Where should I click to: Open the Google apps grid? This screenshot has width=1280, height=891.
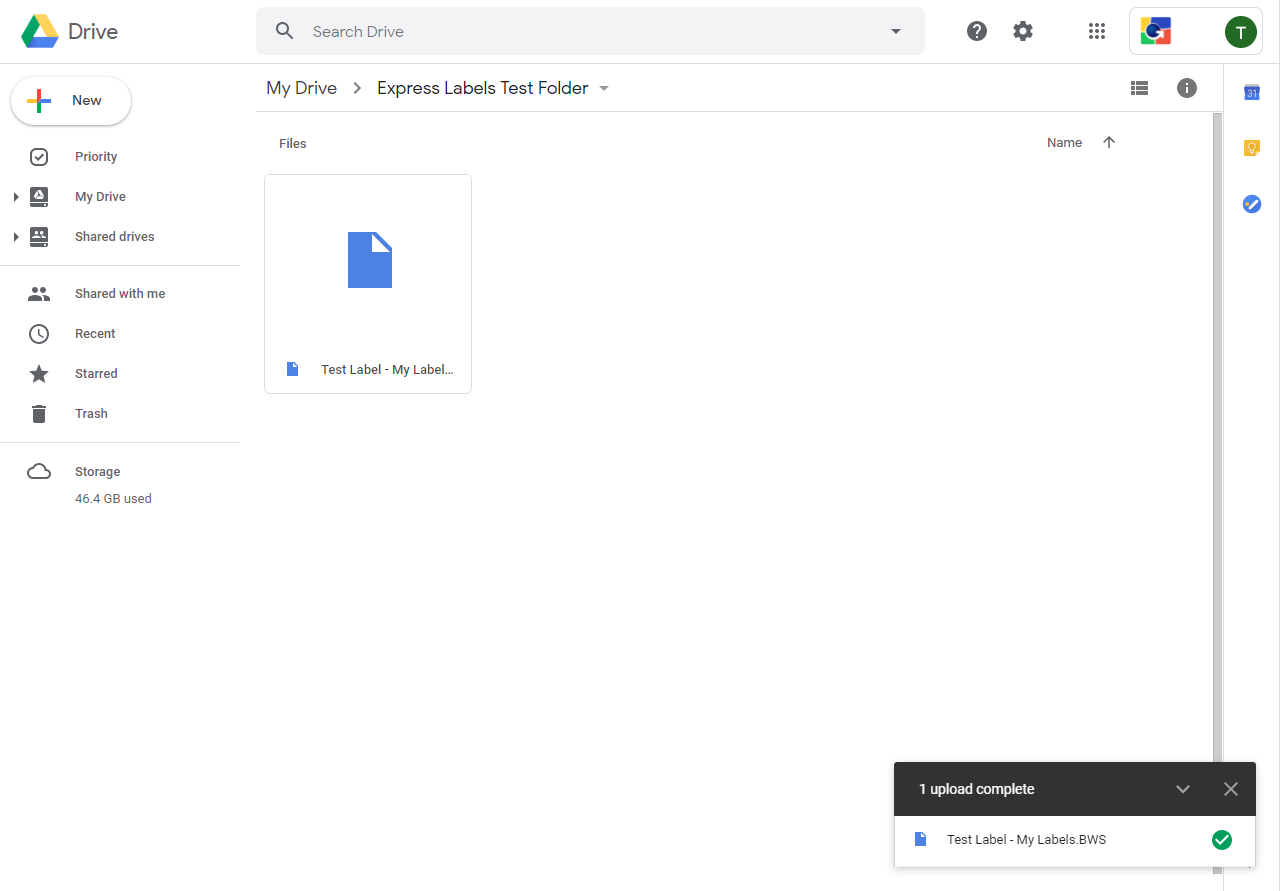click(1097, 31)
